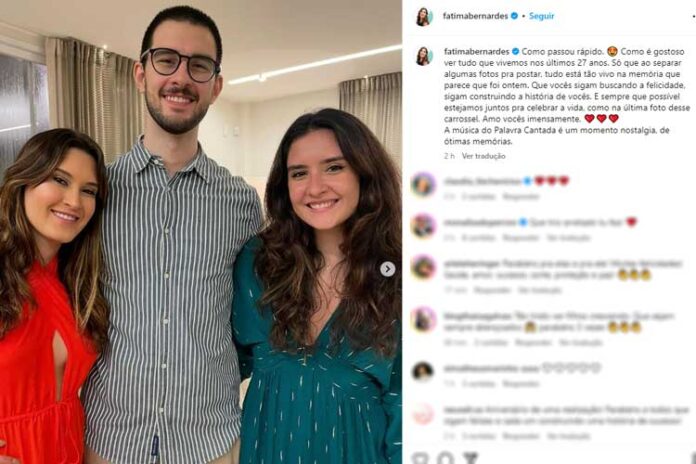Open caption author's small avatar
The height and width of the screenshot is (464, 696).
(424, 56)
